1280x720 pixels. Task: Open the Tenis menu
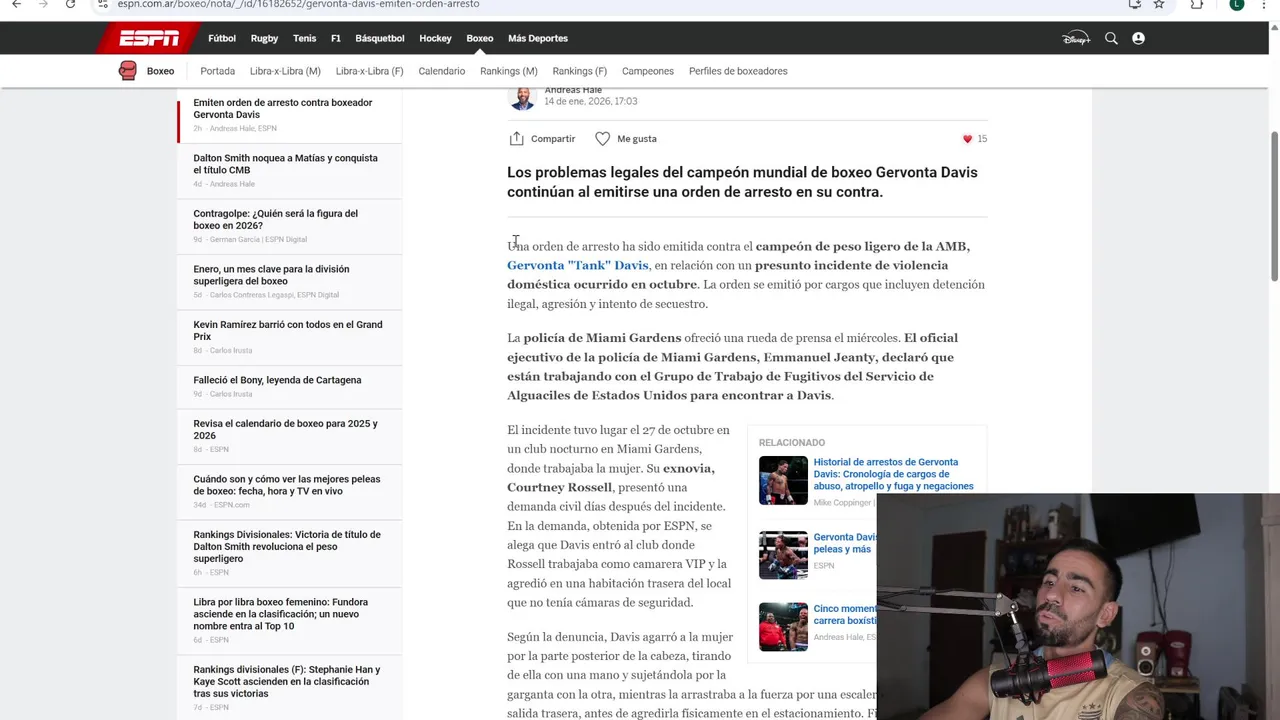[305, 38]
